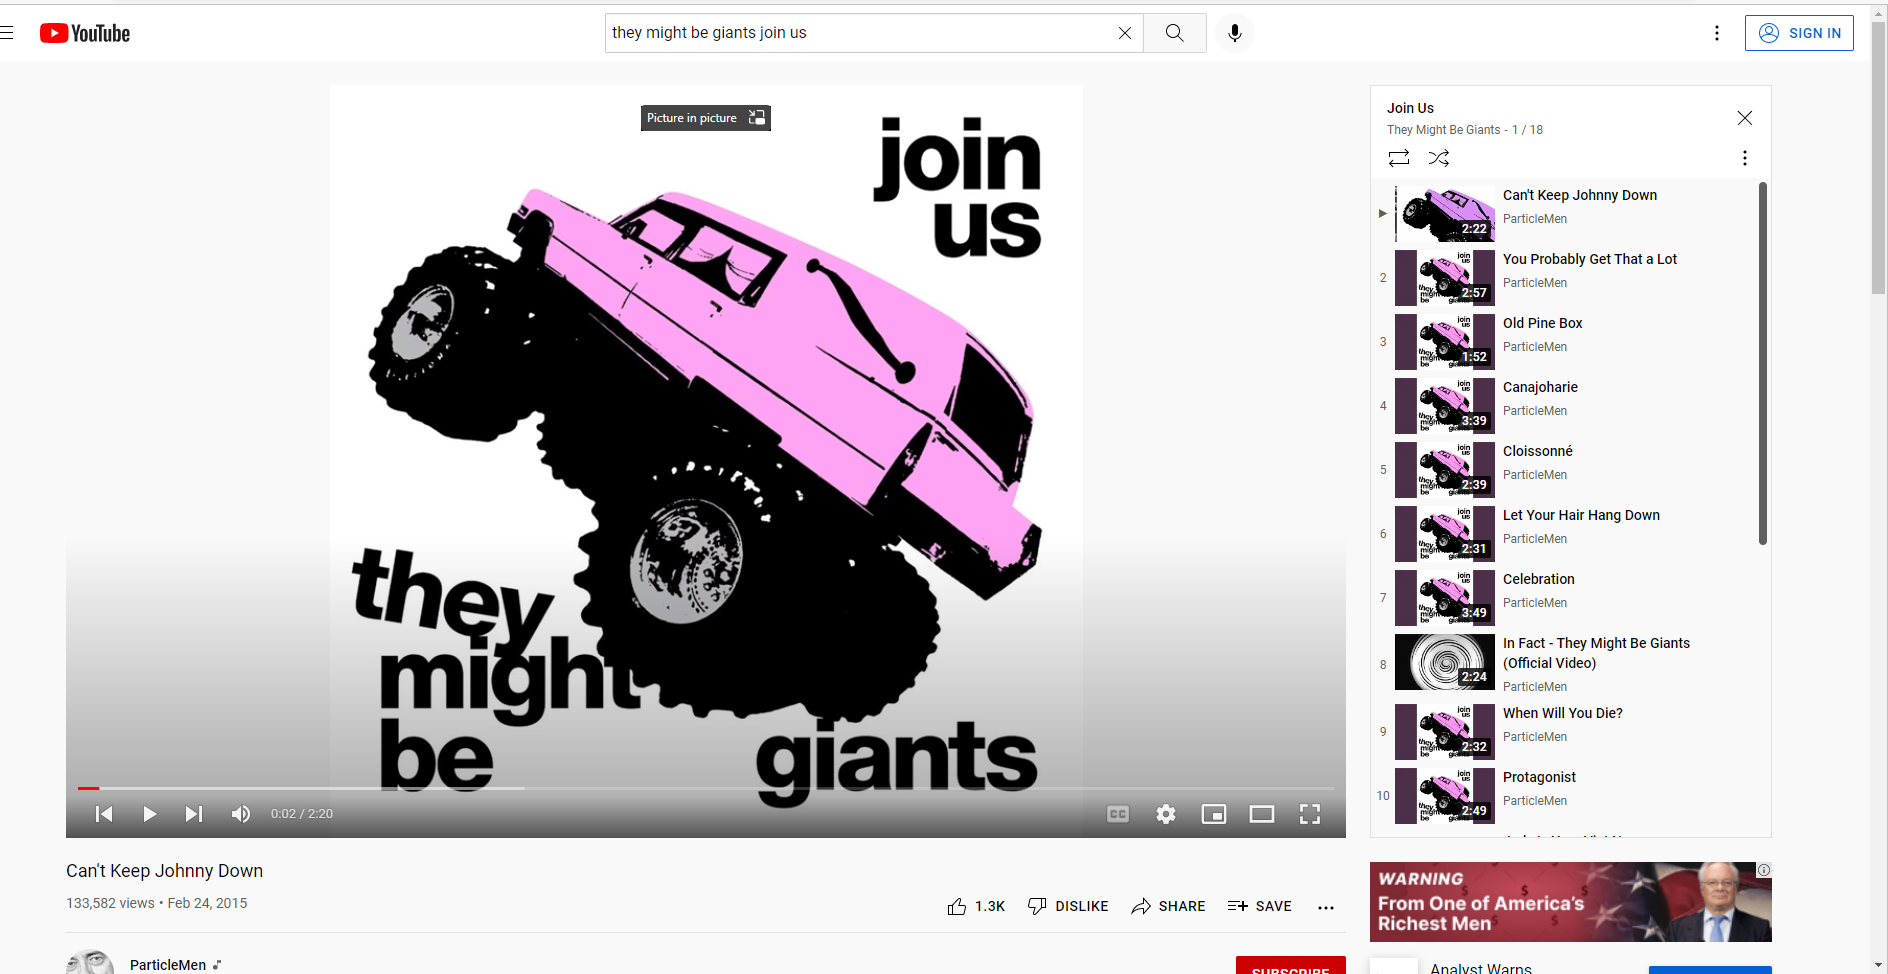1888x974 pixels.
Task: Click the voice search microphone icon
Action: click(1235, 33)
